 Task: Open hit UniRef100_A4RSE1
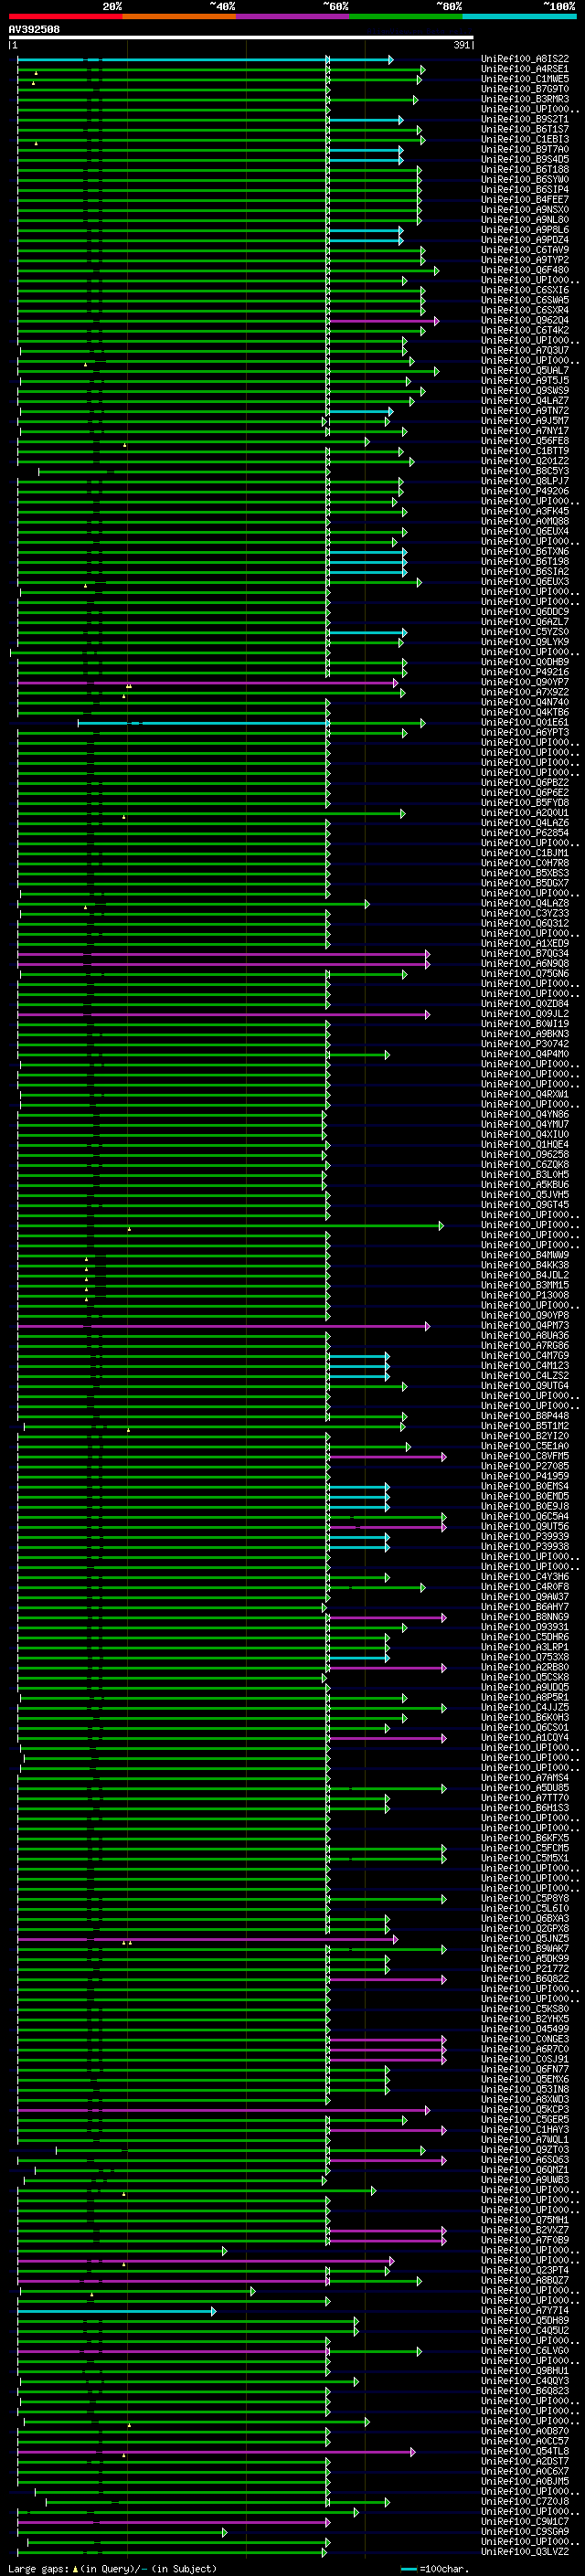click(524, 69)
